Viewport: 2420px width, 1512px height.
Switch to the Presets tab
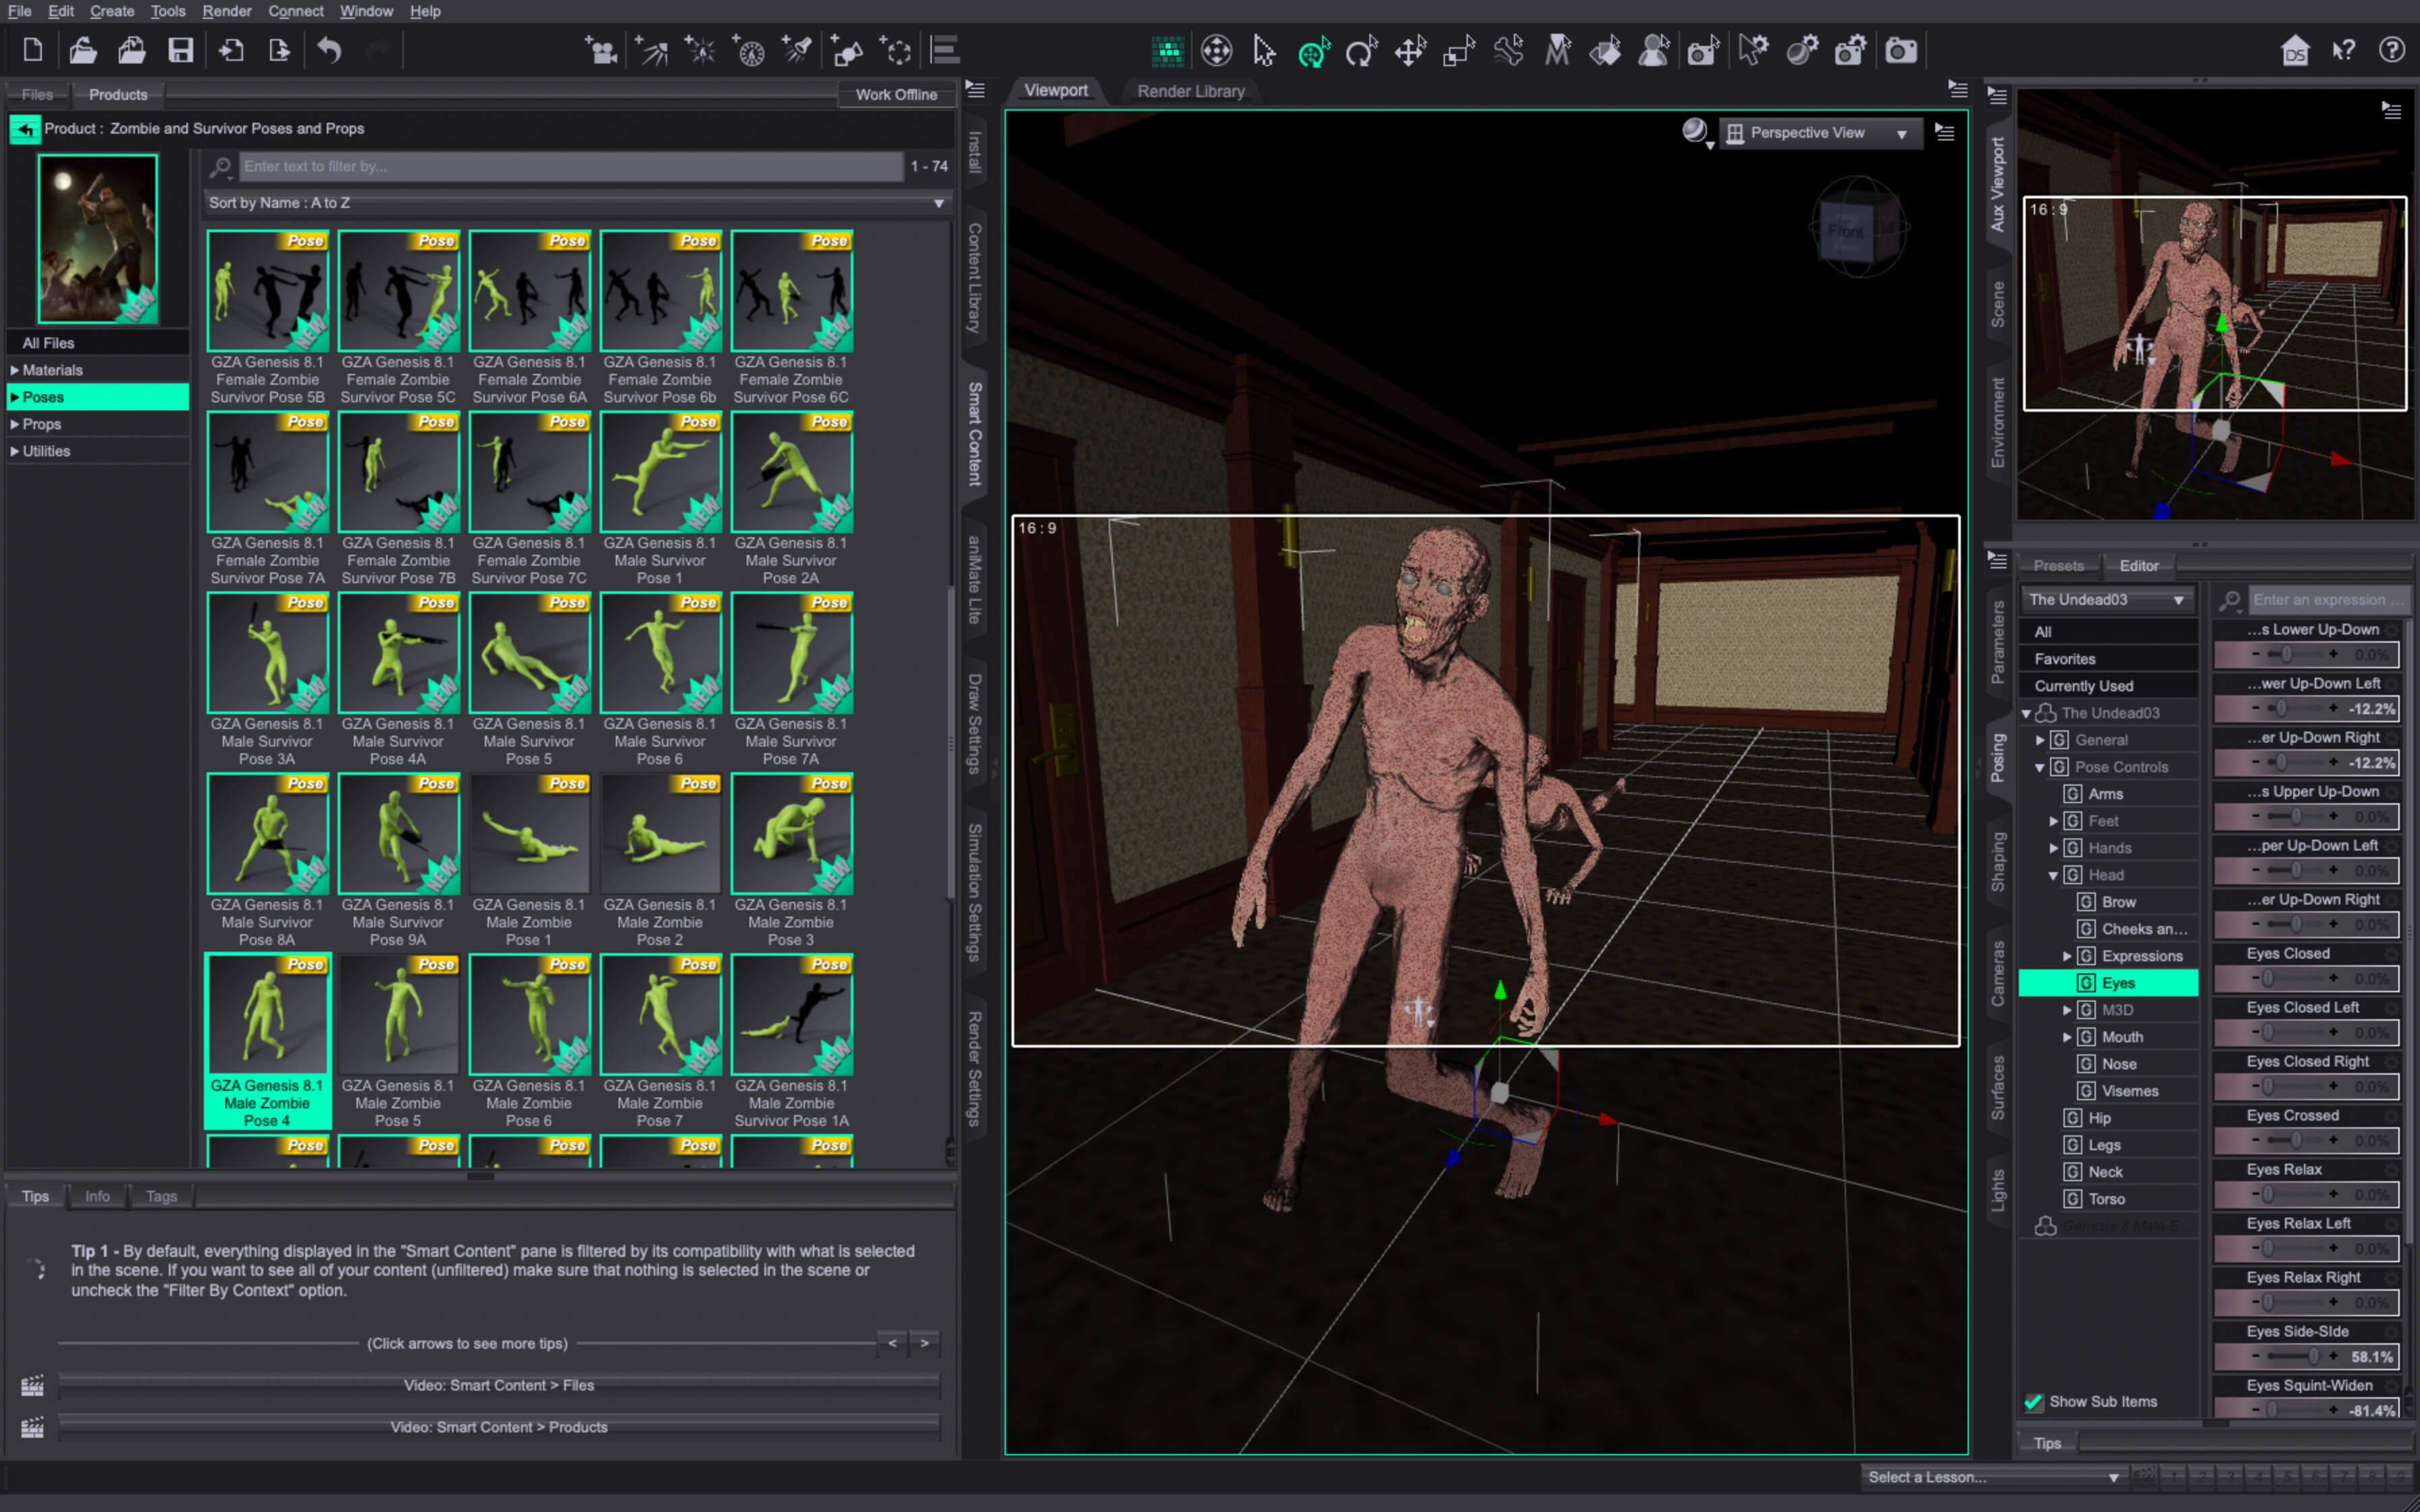2058,565
